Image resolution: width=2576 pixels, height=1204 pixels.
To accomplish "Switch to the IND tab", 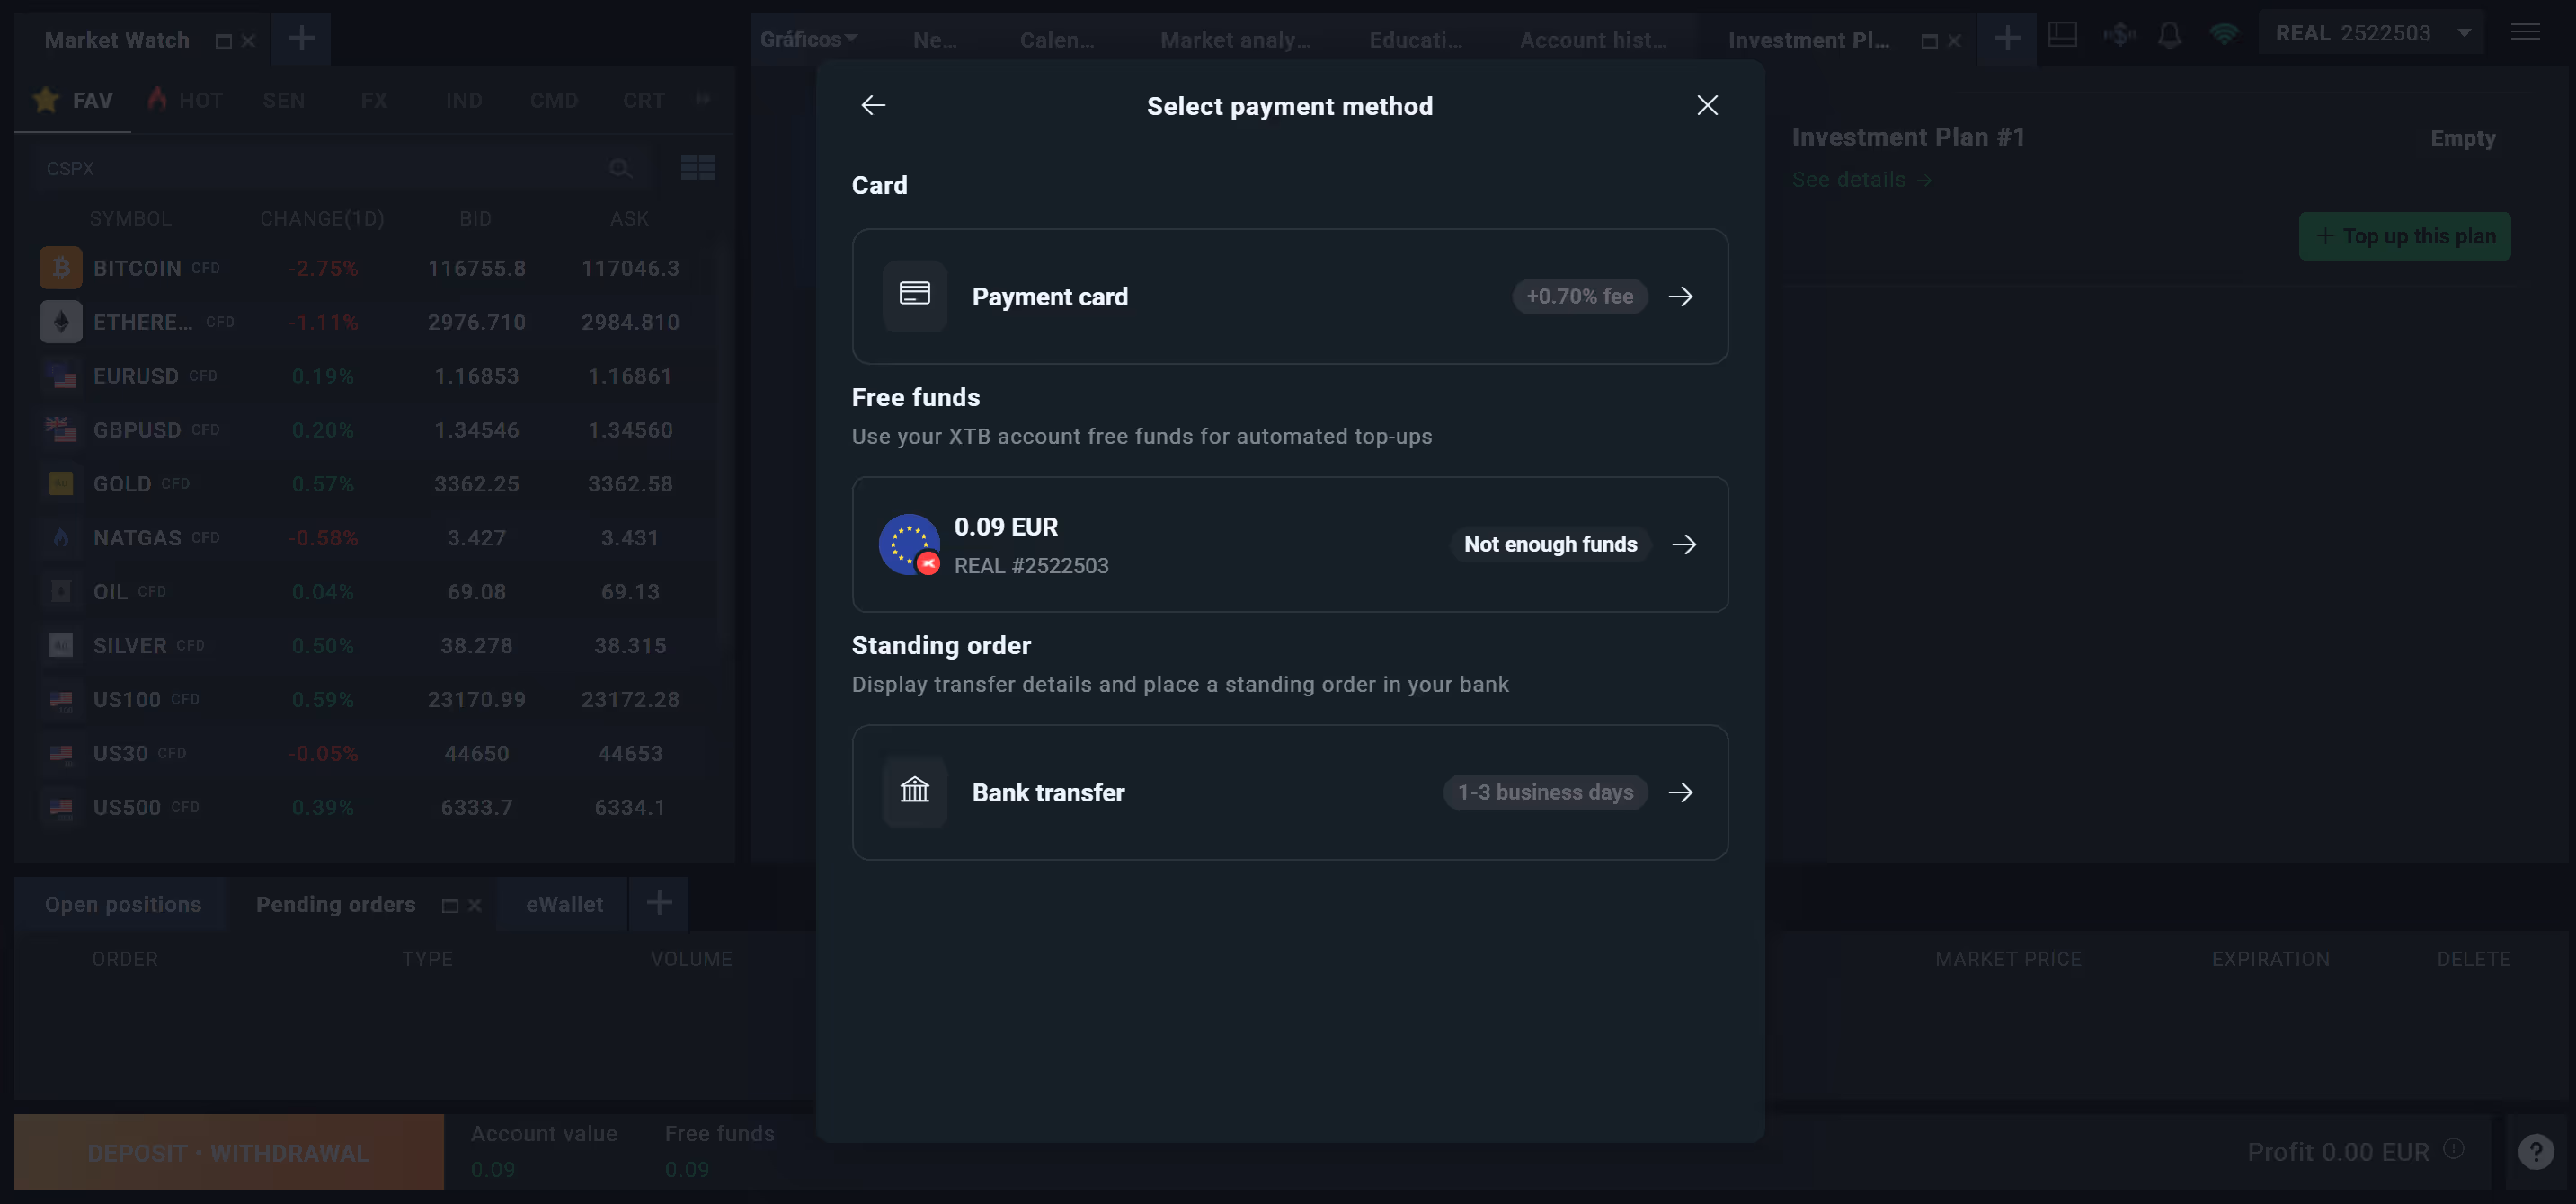I will click(463, 100).
